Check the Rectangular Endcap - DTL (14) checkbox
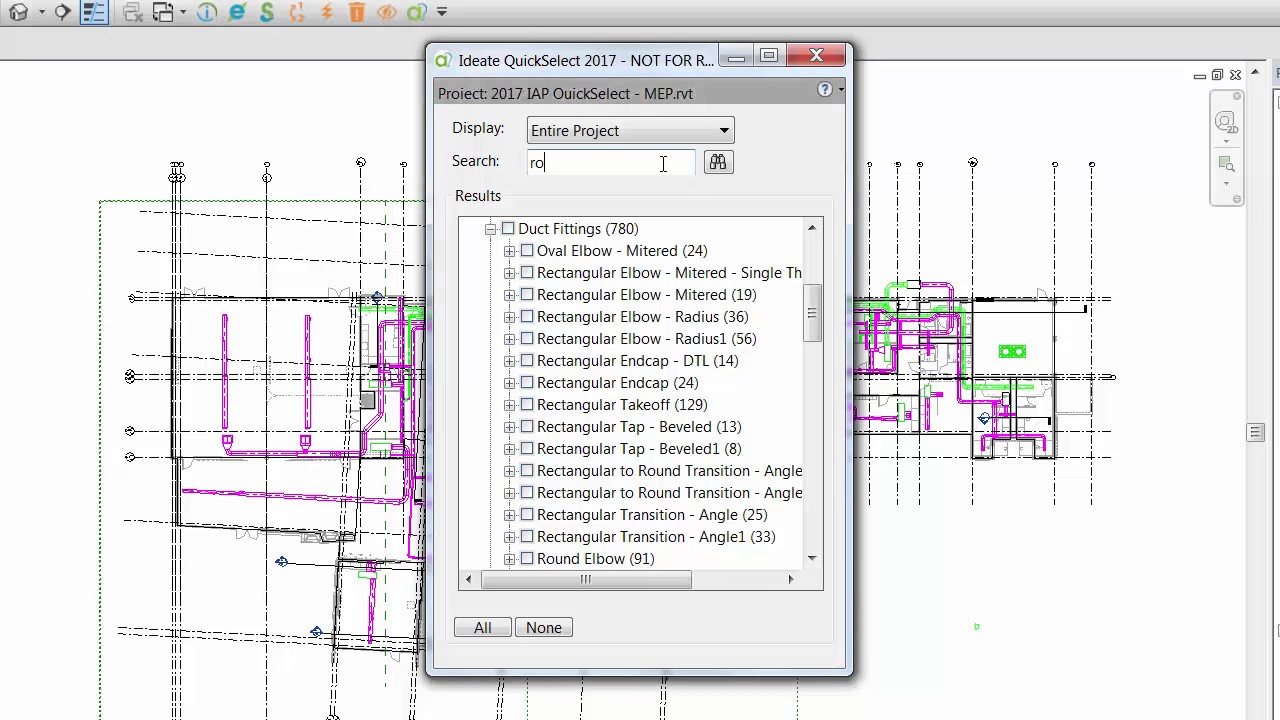Screen dimensions: 1280x720 click(x=527, y=361)
